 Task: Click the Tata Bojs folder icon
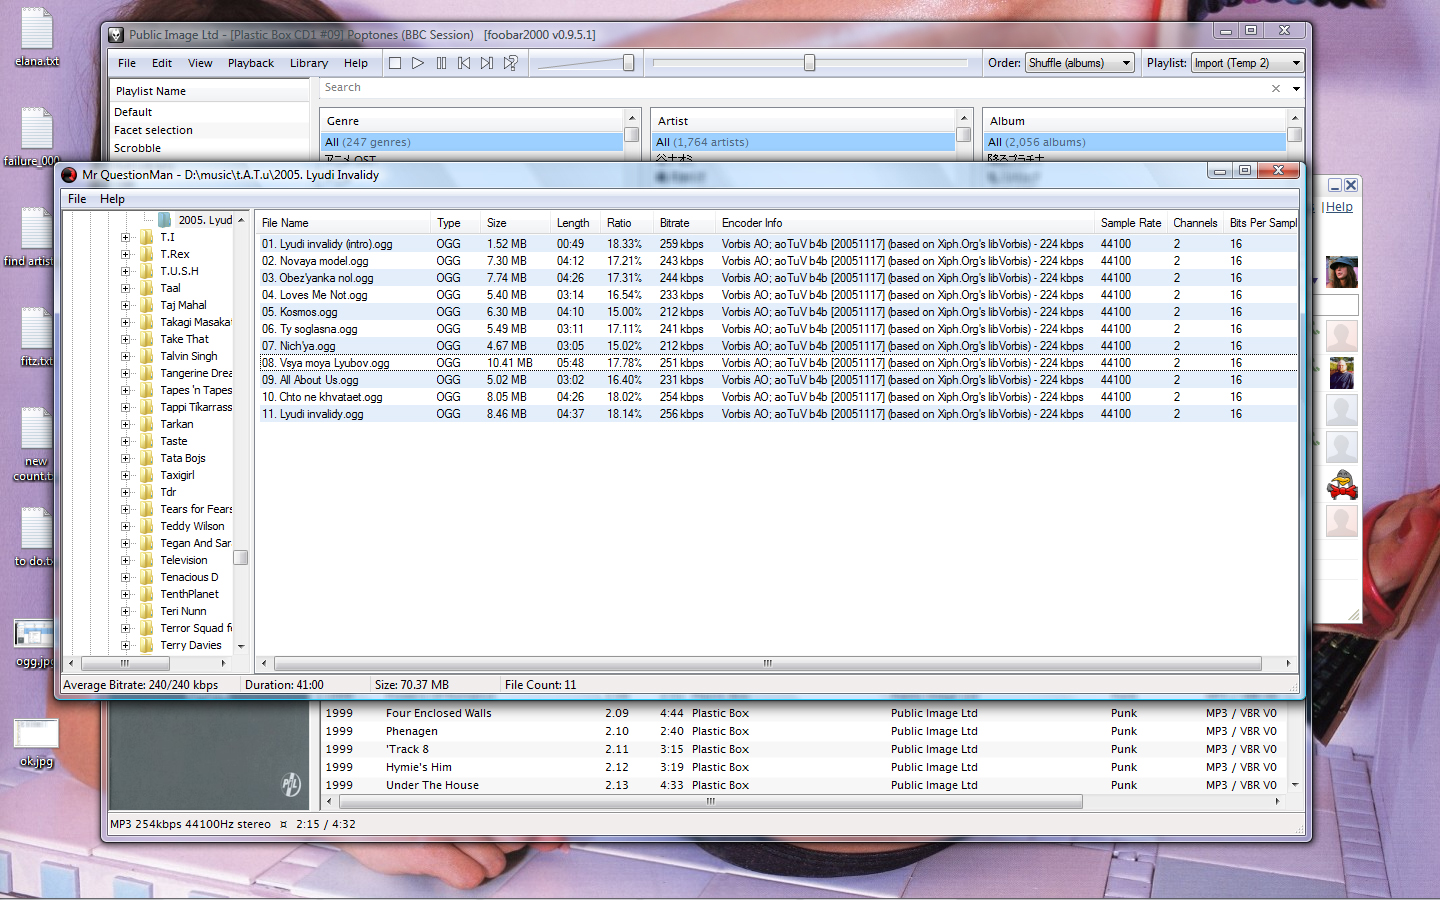point(147,458)
